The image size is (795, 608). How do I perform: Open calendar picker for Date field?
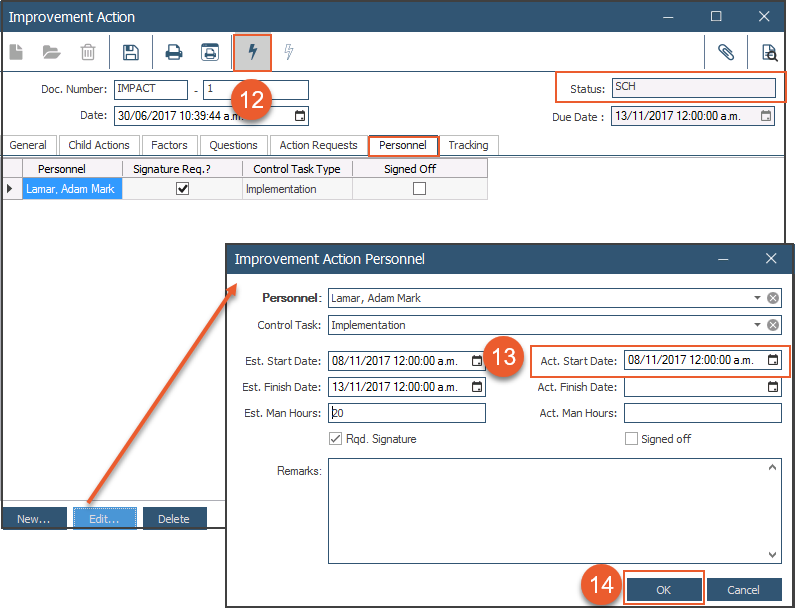[x=300, y=116]
